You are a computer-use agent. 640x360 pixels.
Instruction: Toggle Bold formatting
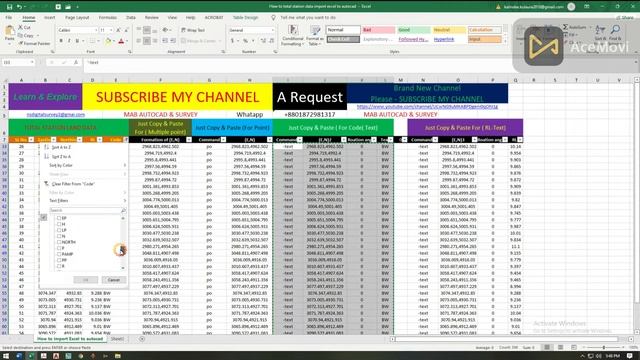tap(61, 41)
